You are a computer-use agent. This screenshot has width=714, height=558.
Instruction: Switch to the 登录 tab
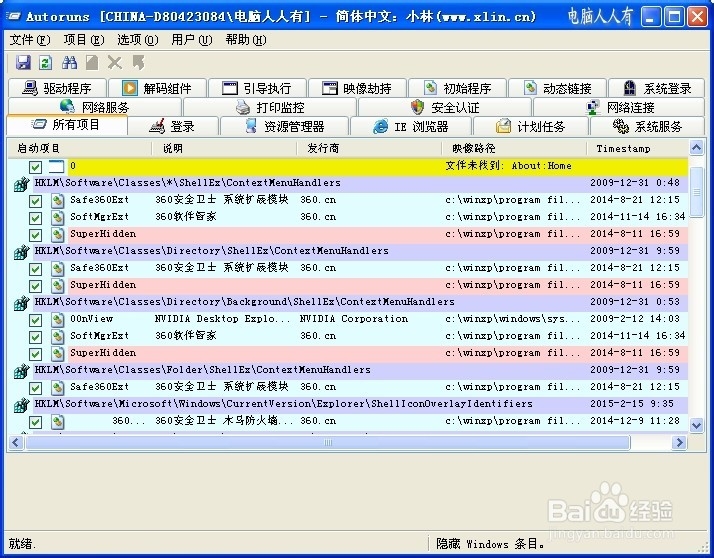coord(173,126)
